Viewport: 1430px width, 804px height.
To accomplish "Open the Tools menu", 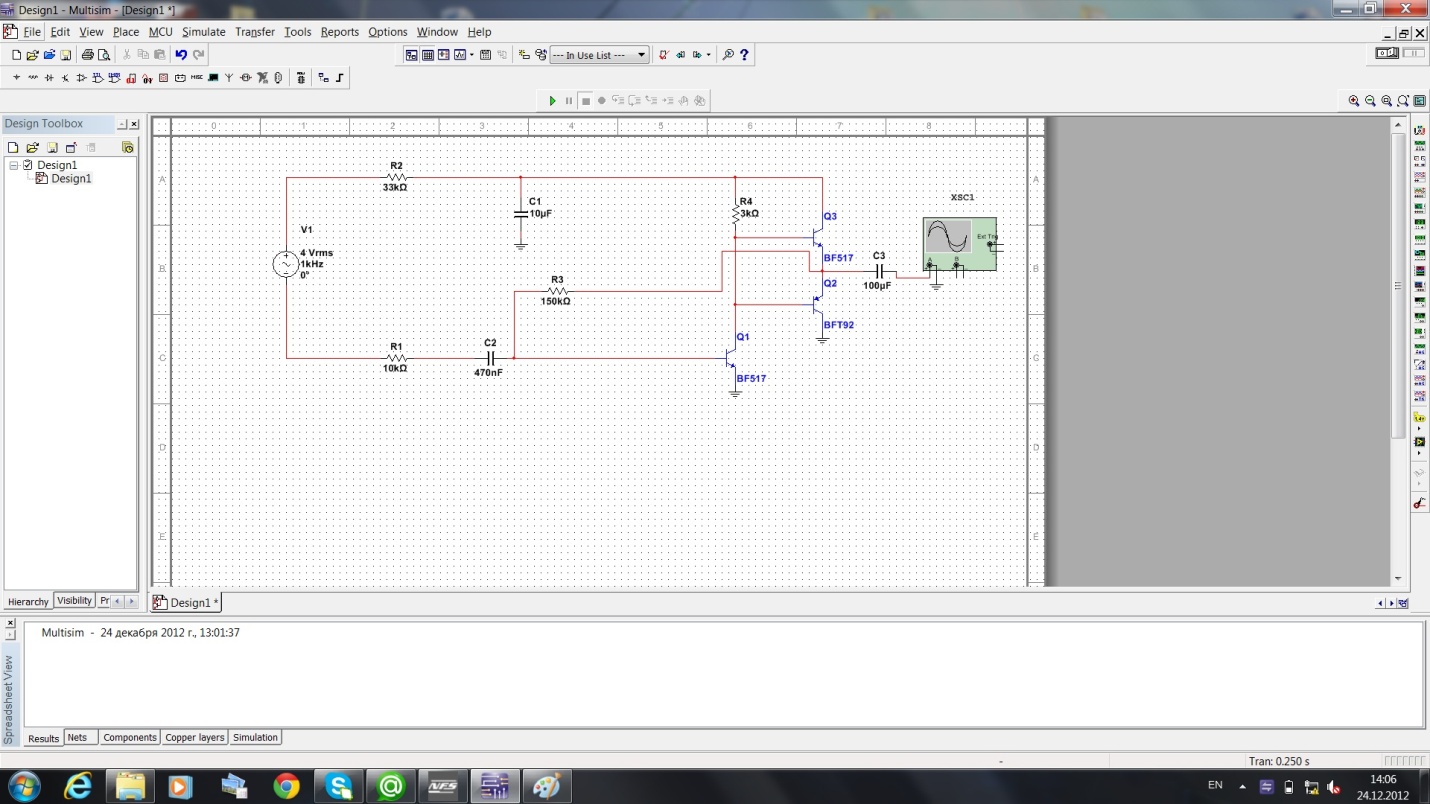I will 297,32.
